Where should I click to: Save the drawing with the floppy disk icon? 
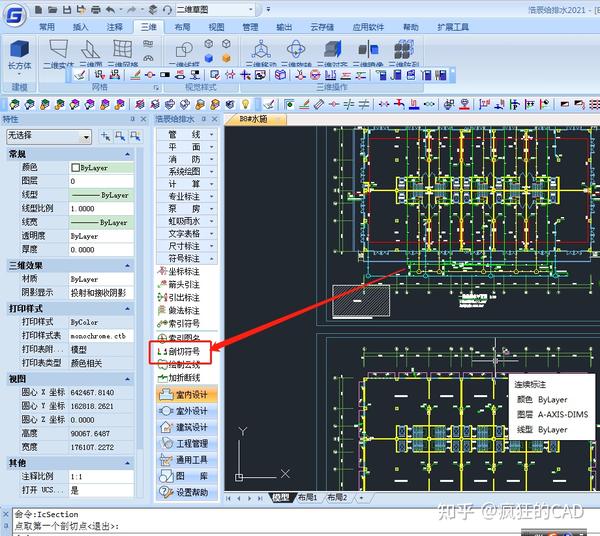click(x=67, y=9)
